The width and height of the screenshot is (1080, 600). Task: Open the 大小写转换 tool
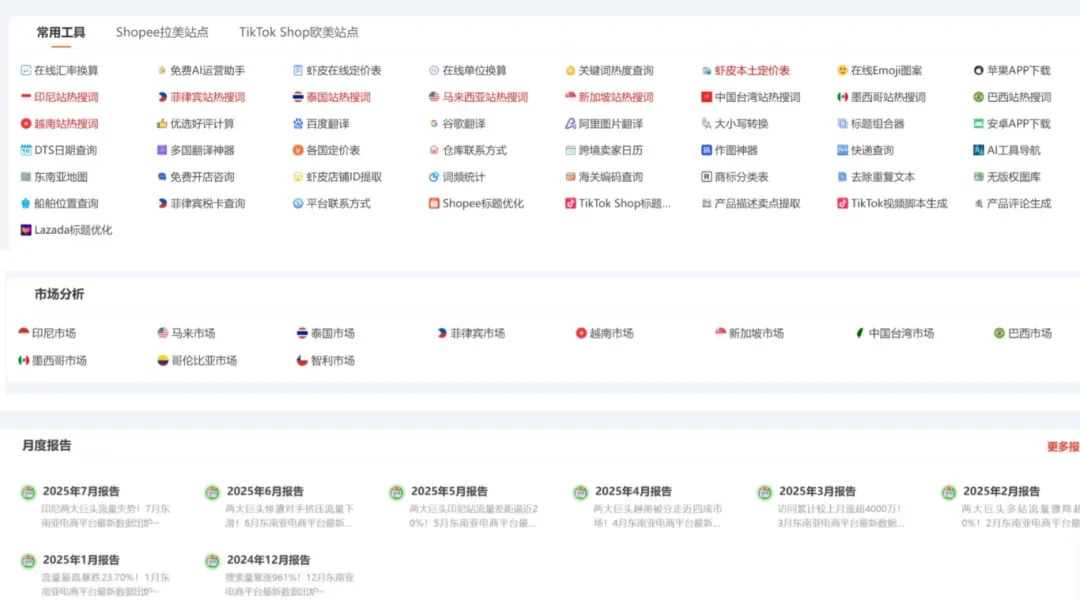click(741, 124)
